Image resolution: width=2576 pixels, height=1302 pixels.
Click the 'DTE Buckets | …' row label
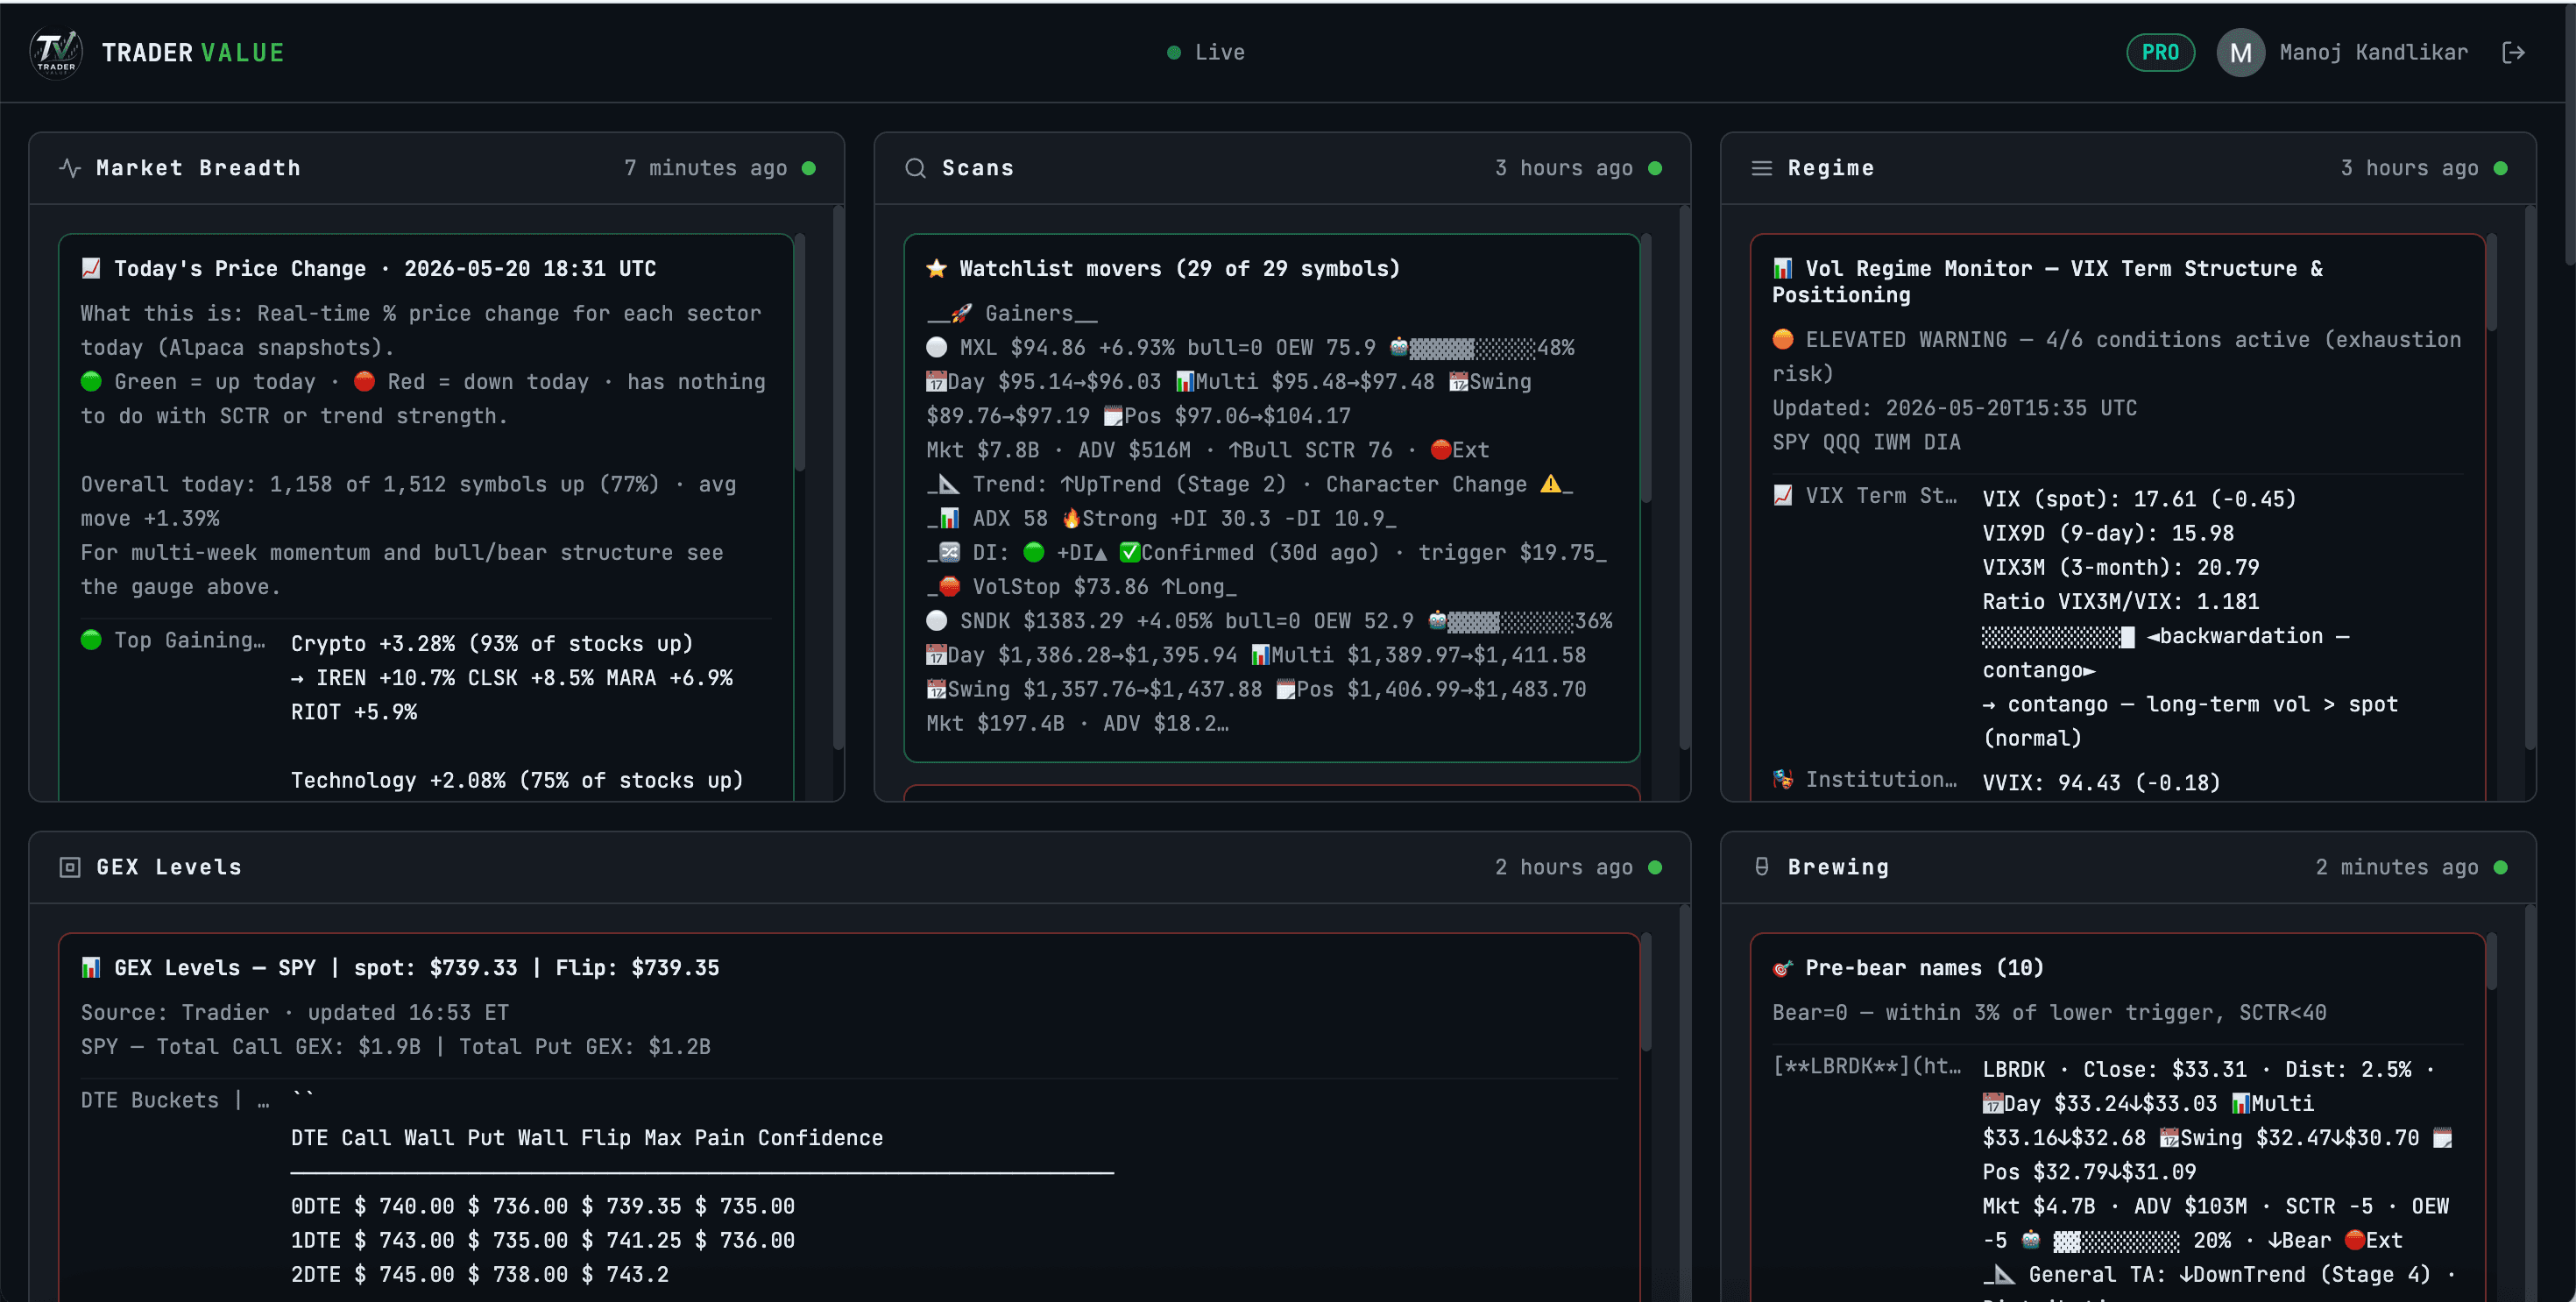(x=175, y=1100)
